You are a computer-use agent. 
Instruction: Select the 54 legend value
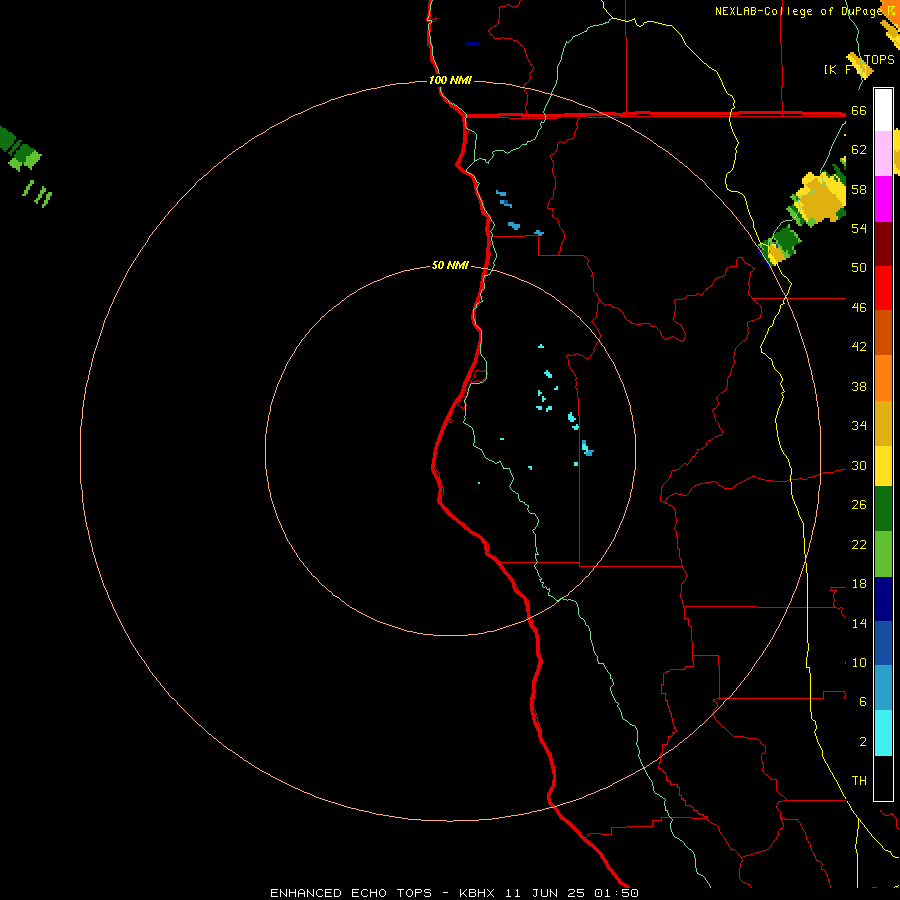point(859,228)
